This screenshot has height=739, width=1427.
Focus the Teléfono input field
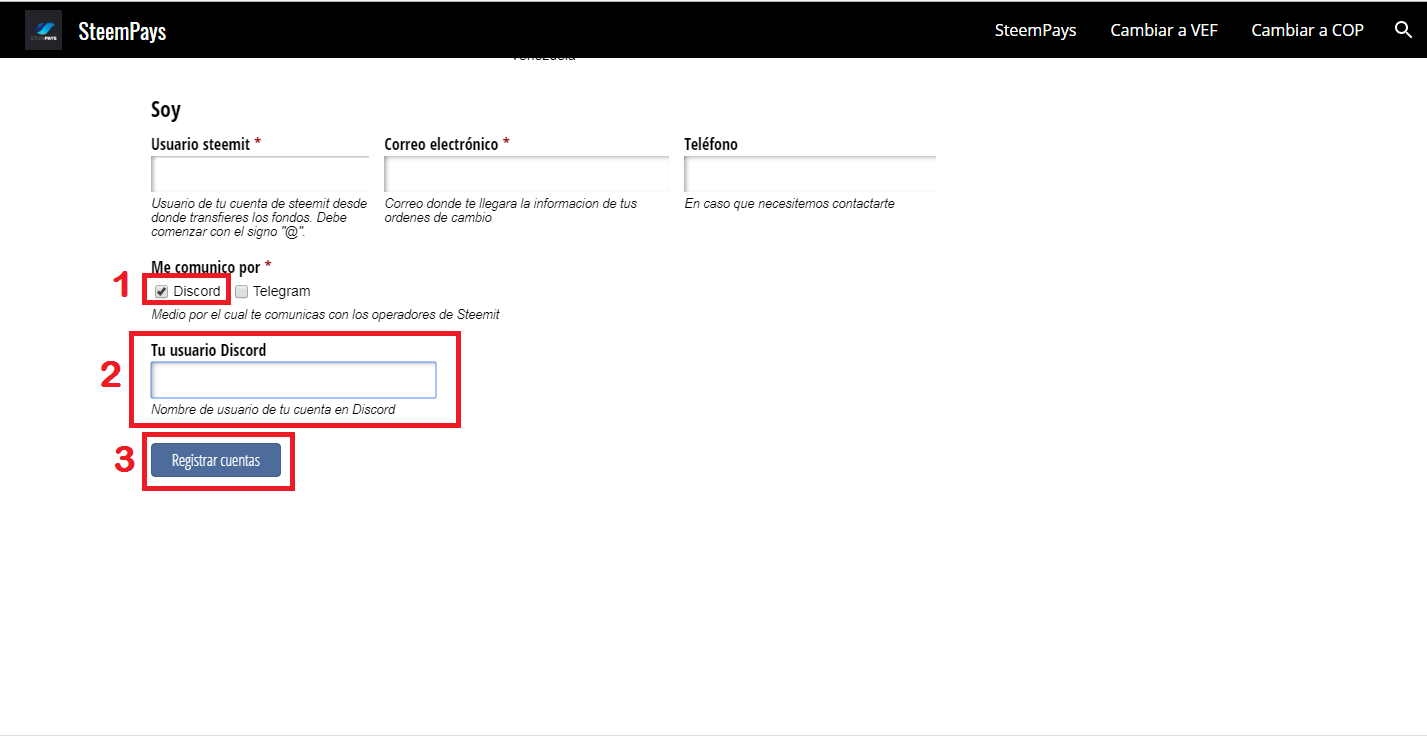coord(810,174)
